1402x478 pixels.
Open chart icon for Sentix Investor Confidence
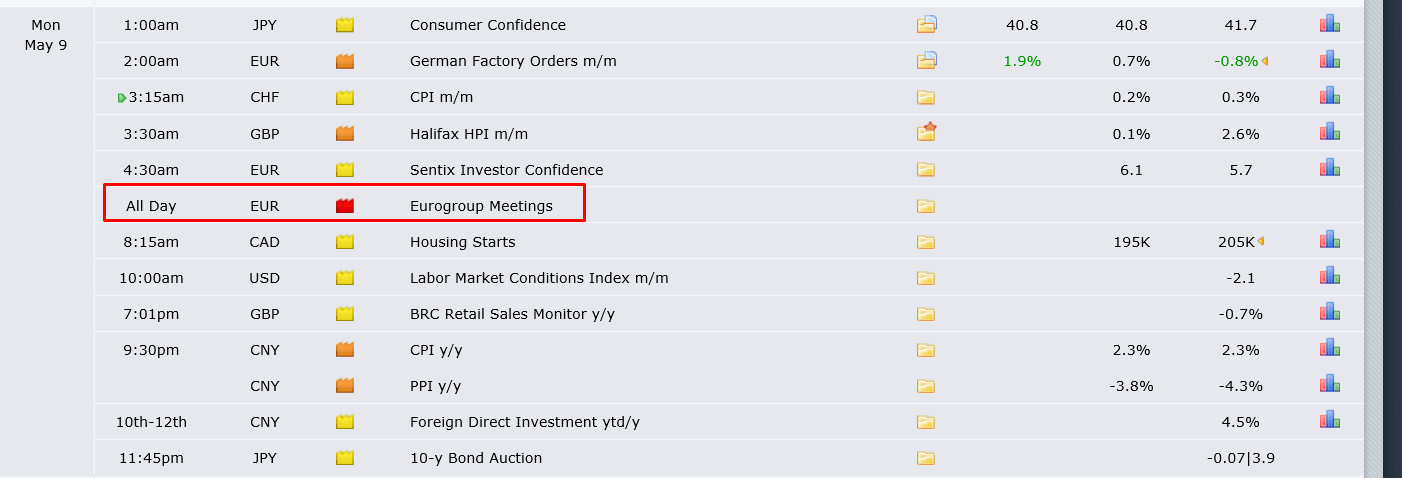click(1329, 169)
